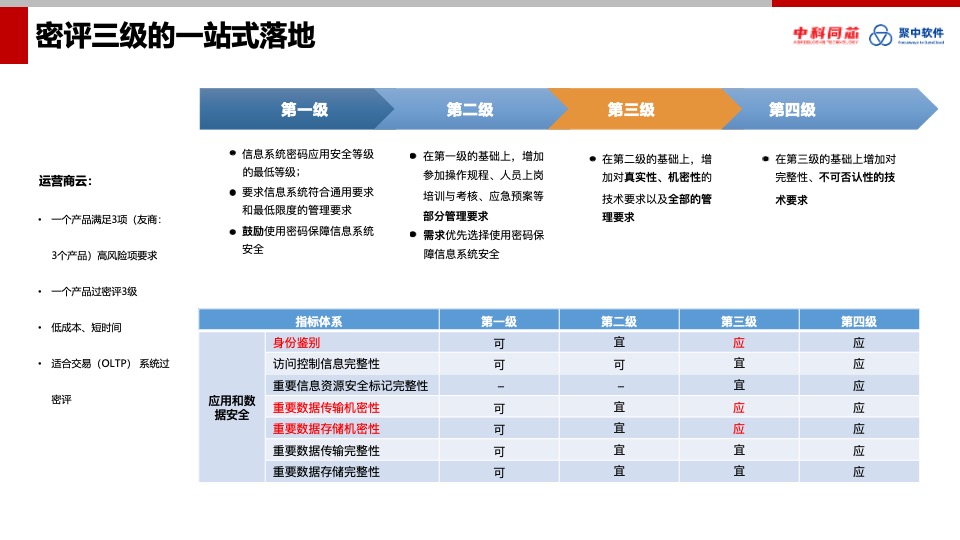The image size is (960, 540).
Task: Click the bullet 在第三级的基础上增加对
Action: click(835, 159)
